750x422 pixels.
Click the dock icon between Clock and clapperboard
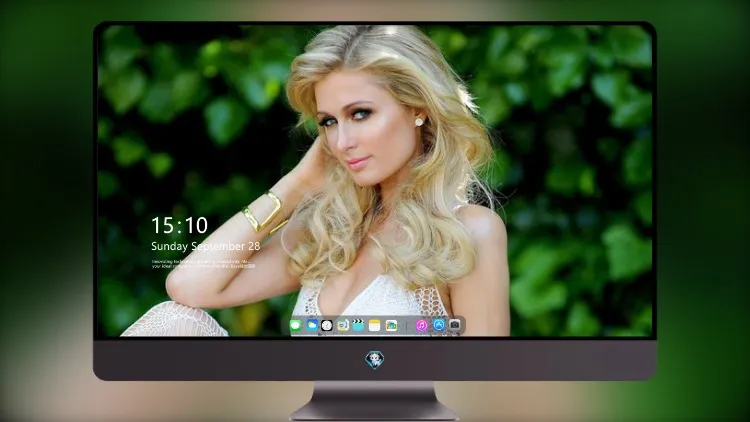click(x=342, y=325)
